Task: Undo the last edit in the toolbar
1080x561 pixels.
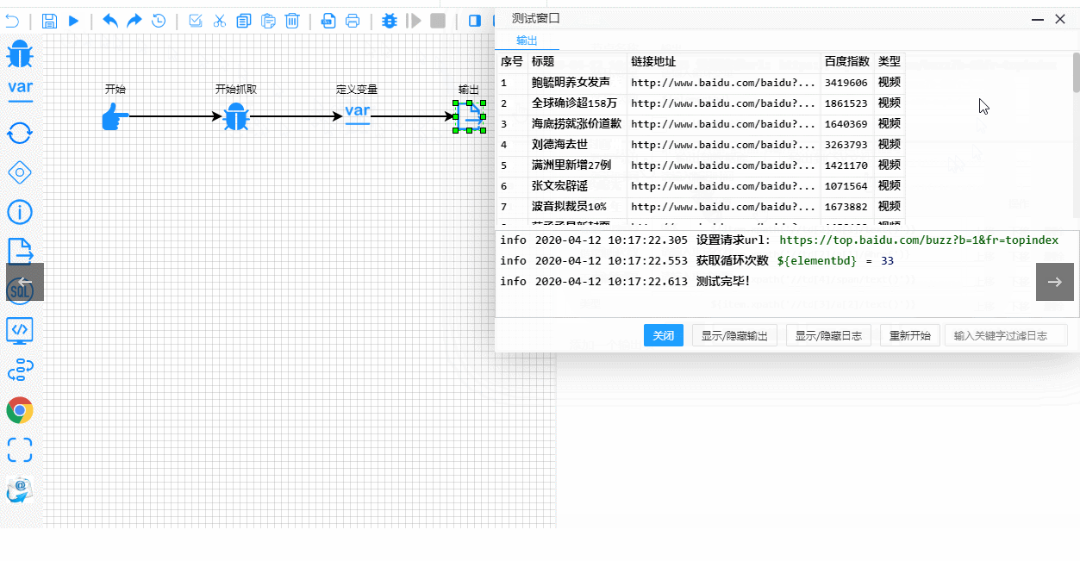Action: [x=110, y=21]
